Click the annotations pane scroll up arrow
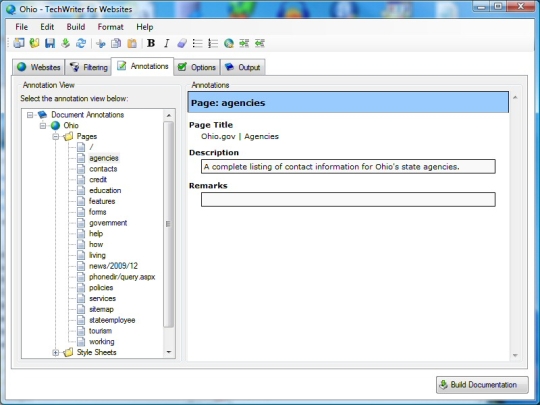 tap(515, 98)
